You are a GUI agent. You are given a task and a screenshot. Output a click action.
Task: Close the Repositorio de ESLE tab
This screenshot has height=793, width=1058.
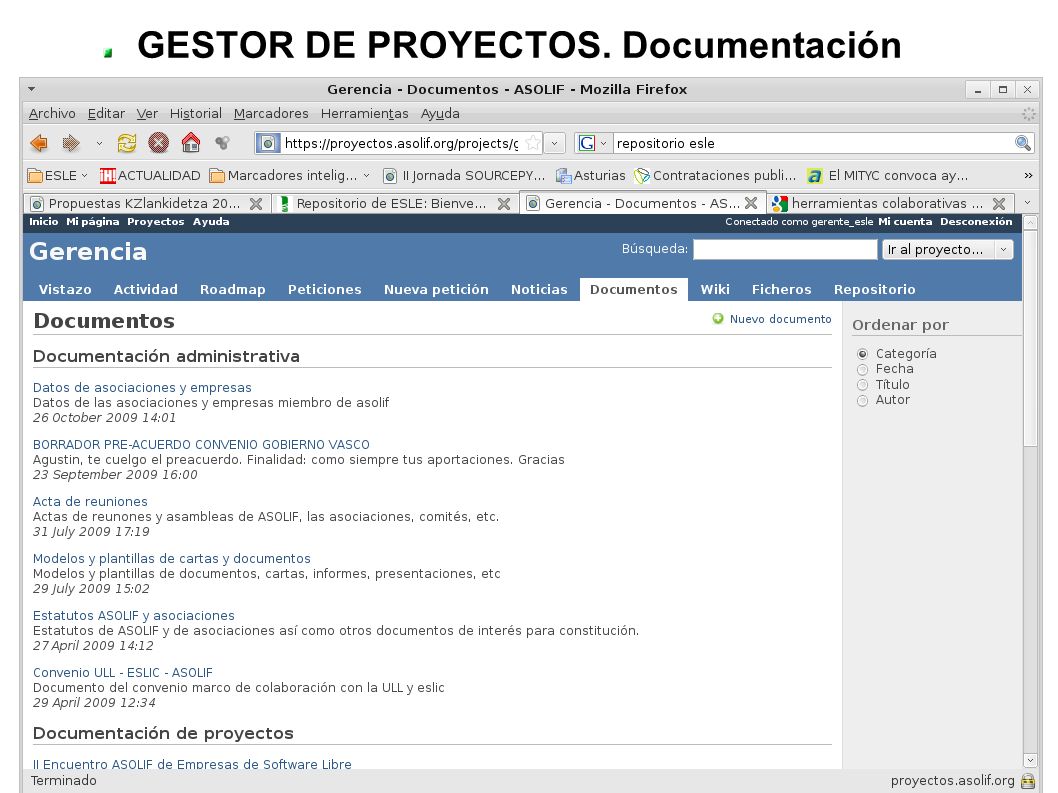click(504, 204)
